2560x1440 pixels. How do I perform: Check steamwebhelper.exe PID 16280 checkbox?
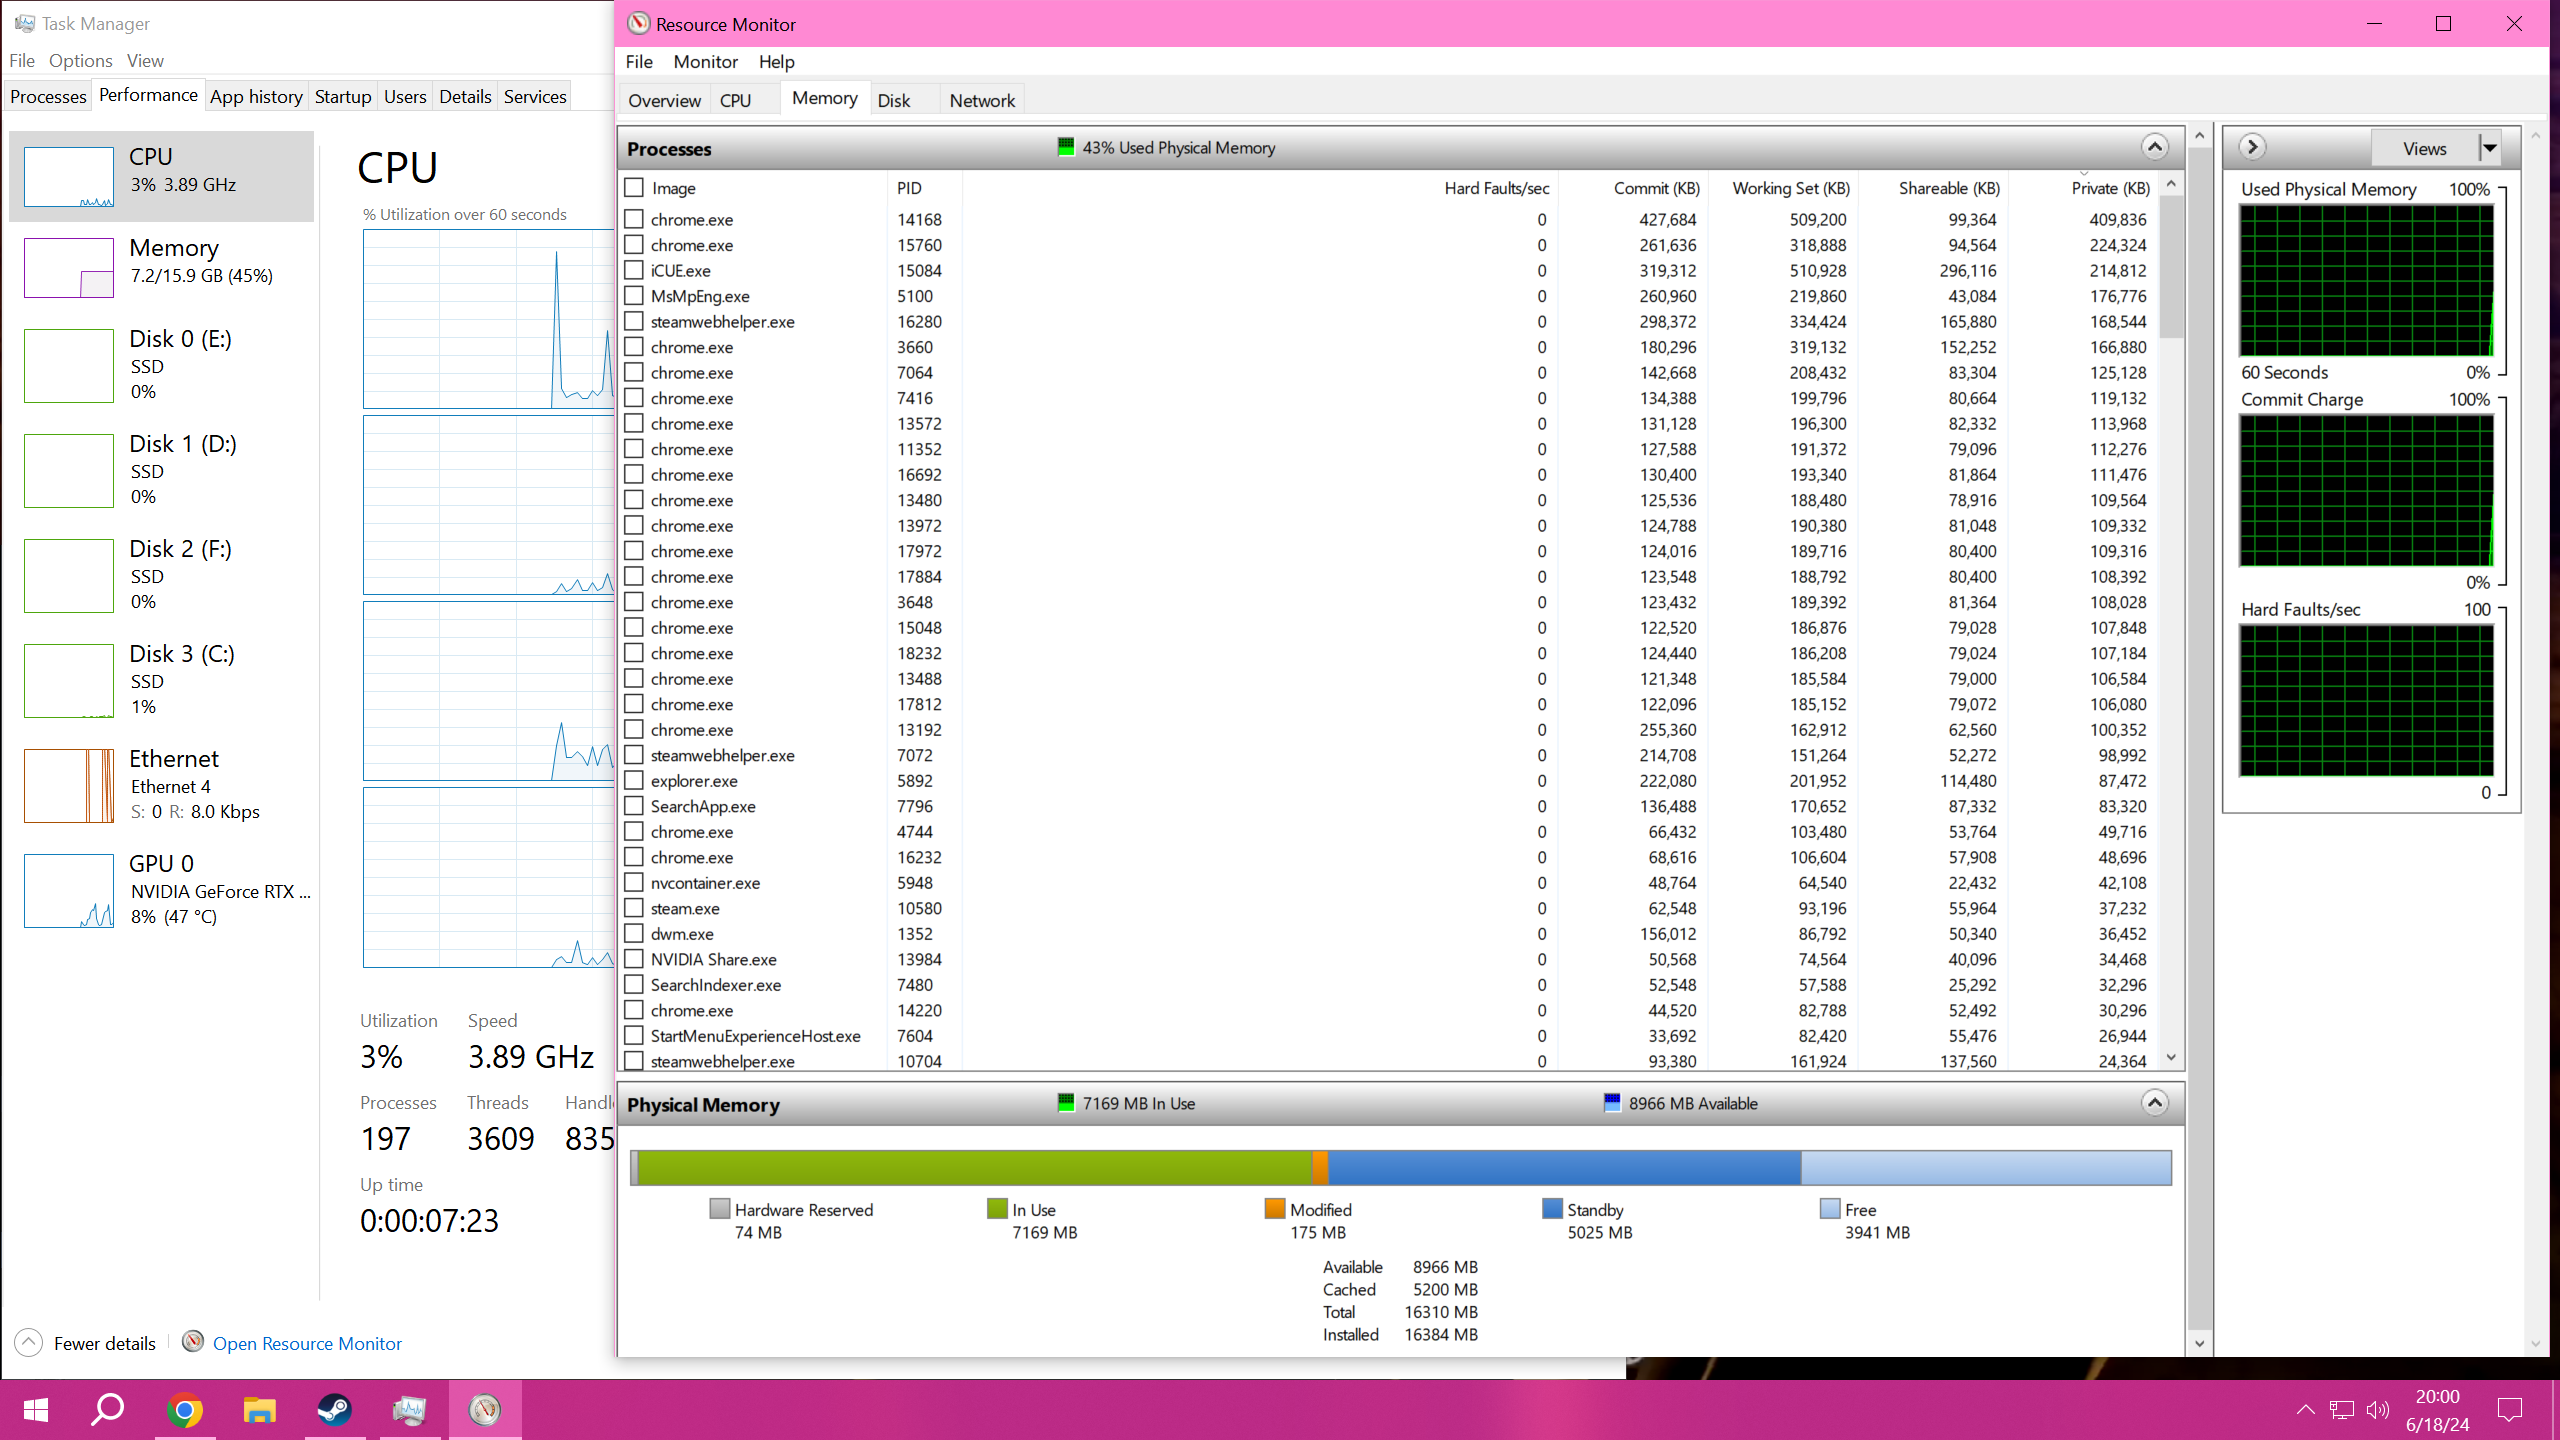(634, 321)
